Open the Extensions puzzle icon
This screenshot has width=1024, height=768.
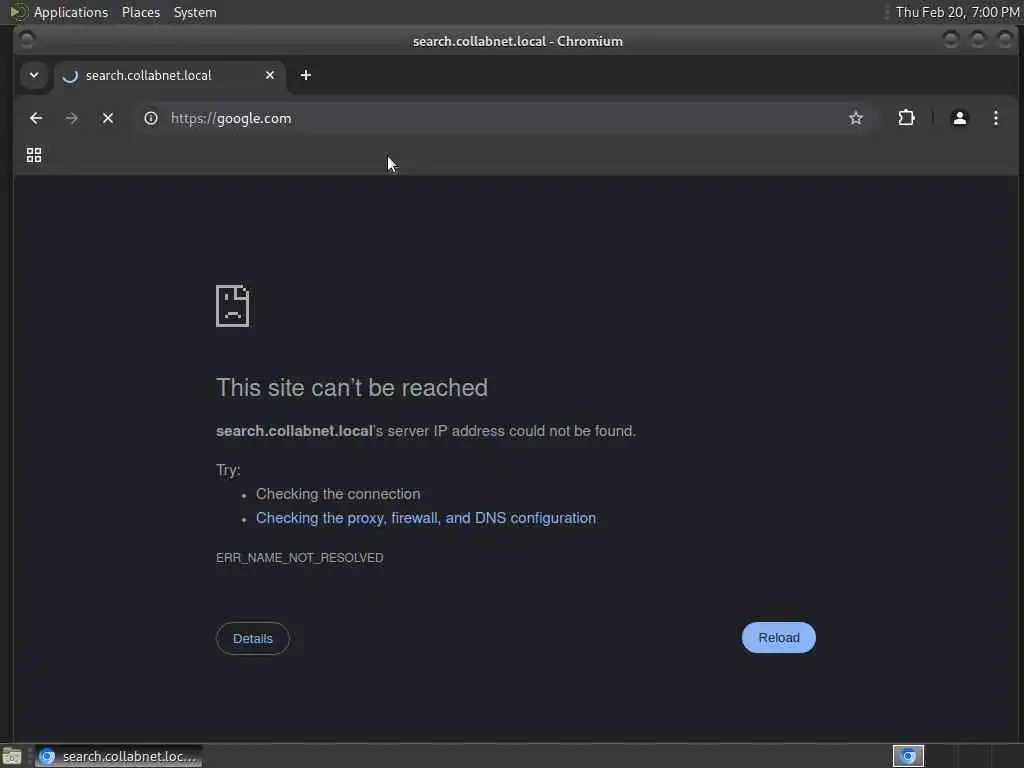(x=906, y=118)
